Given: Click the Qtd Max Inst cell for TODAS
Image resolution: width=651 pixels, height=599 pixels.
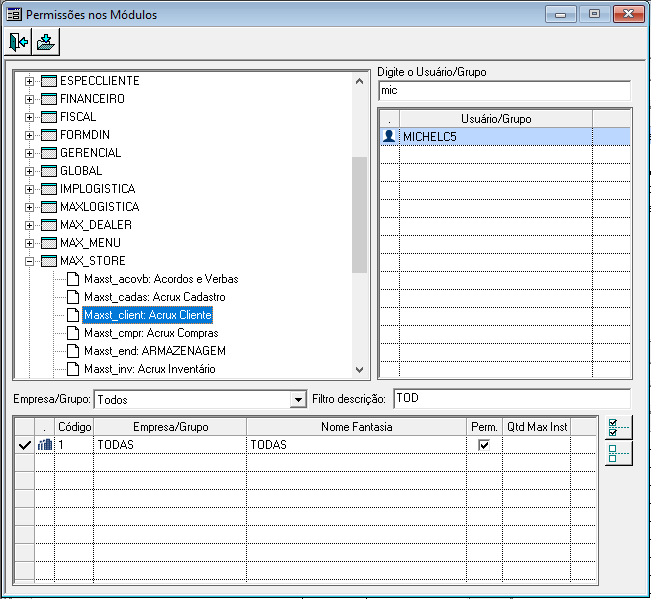Looking at the screenshot, I should [537, 445].
